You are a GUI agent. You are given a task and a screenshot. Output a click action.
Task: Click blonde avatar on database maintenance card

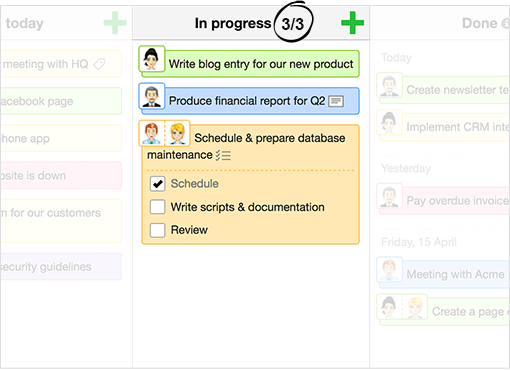tap(177, 133)
